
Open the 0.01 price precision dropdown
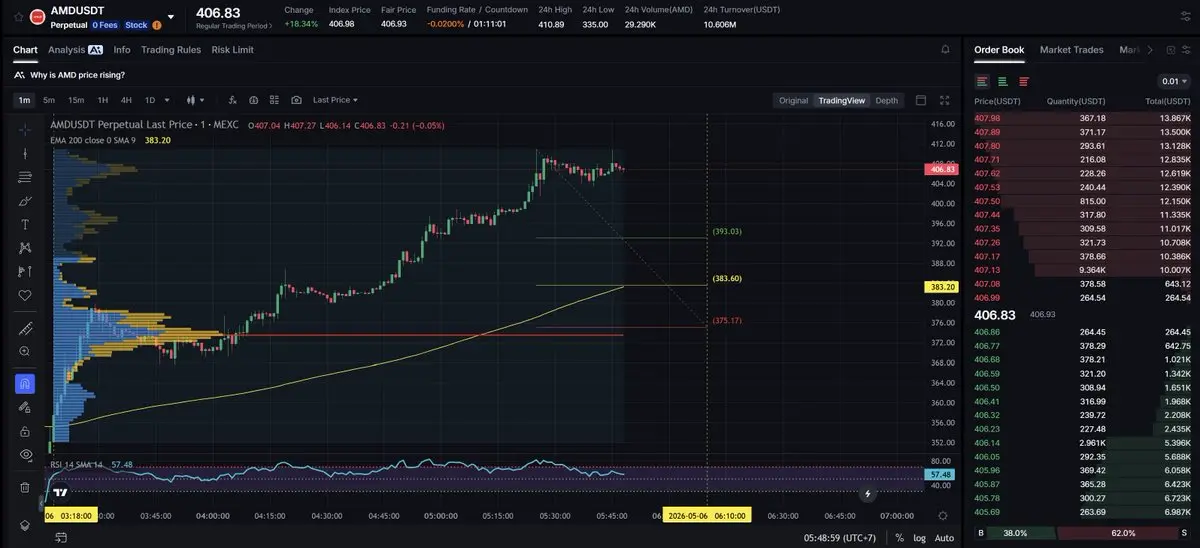tap(1172, 81)
